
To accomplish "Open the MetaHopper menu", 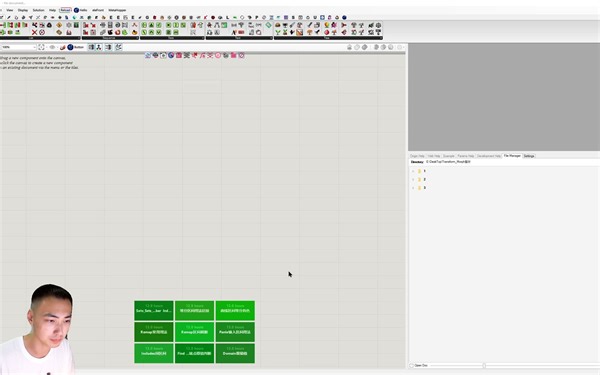I will tap(117, 10).
